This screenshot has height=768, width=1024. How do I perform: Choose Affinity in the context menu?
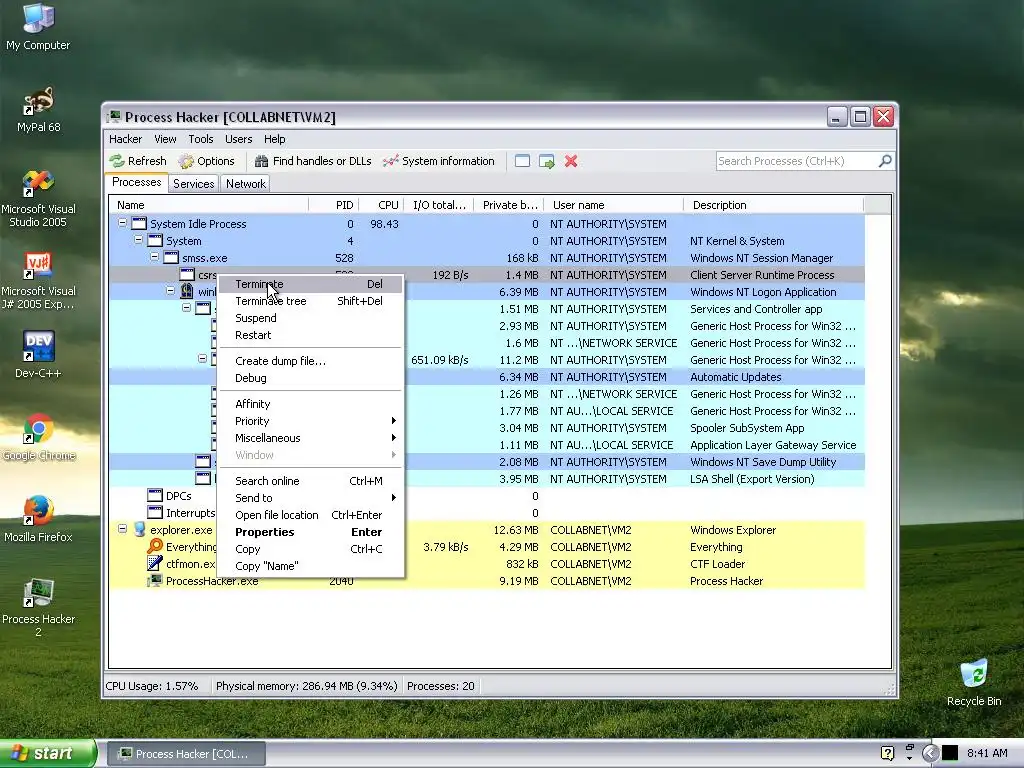pos(311,404)
